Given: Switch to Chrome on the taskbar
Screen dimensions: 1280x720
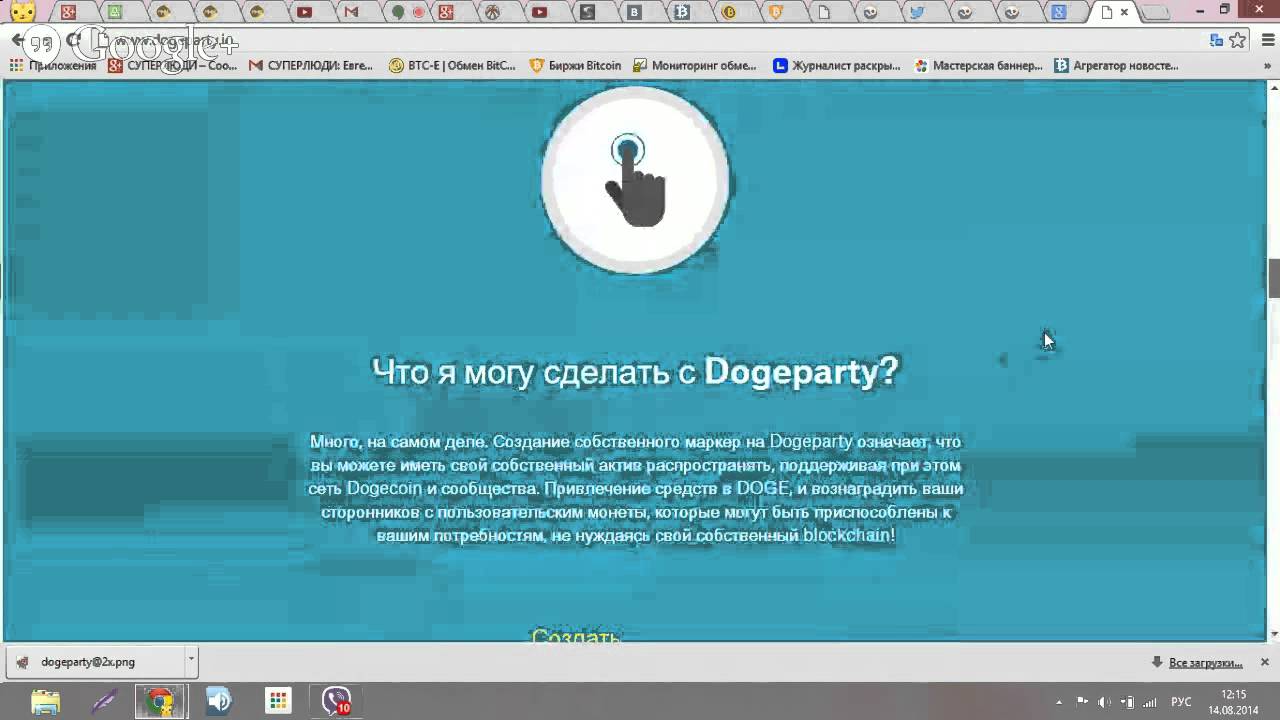Looking at the screenshot, I should pyautogui.click(x=161, y=701).
